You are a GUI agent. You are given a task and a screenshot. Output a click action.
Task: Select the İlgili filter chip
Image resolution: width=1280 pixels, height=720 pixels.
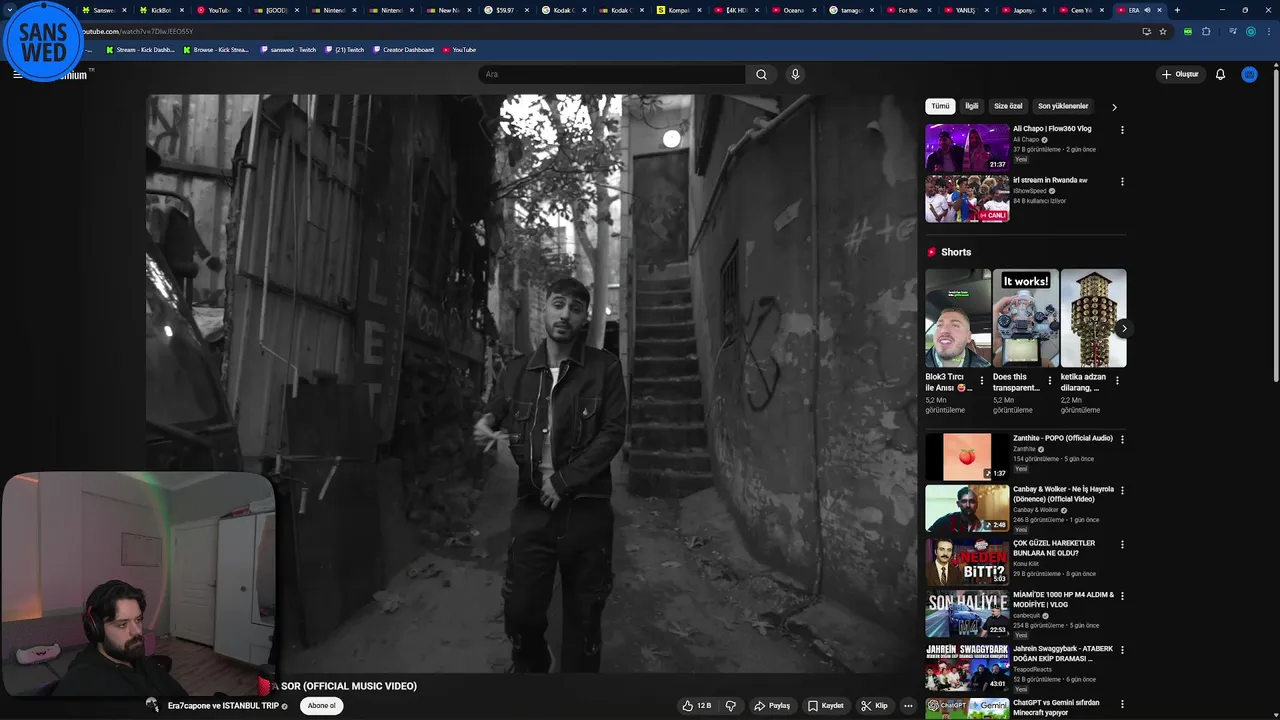(971, 106)
